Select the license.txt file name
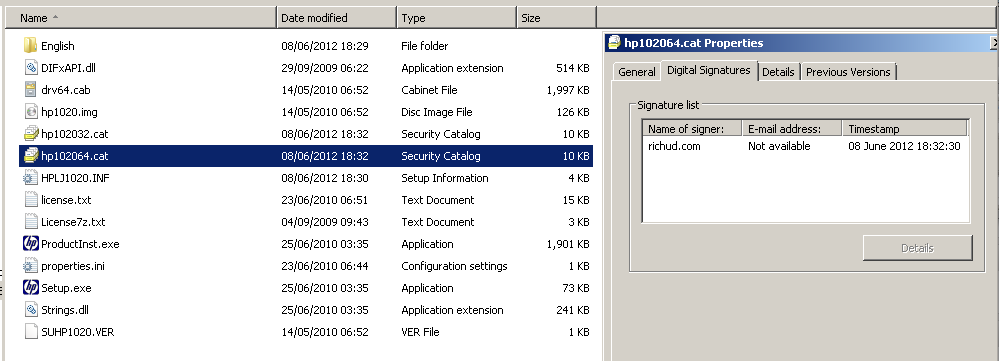The image size is (999, 361). pyautogui.click(x=66, y=200)
